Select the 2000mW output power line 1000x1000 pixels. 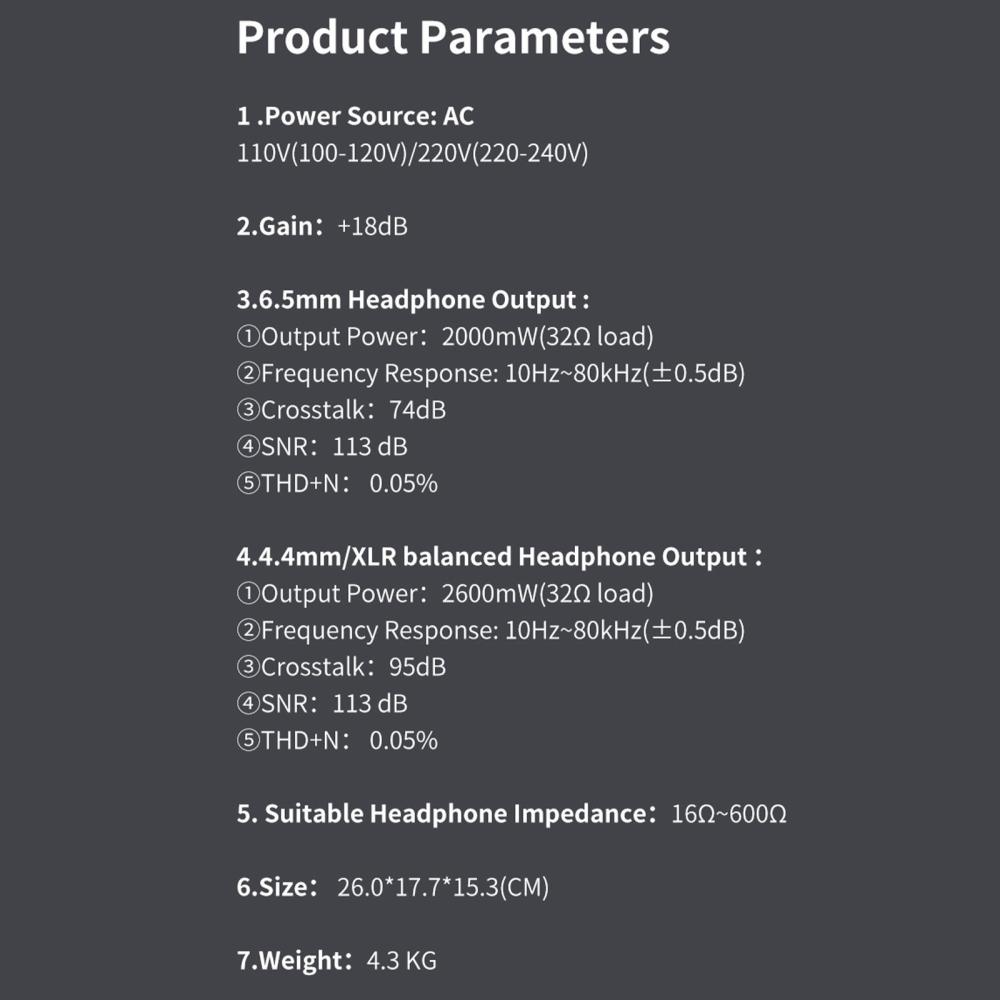pyautogui.click(x=445, y=337)
